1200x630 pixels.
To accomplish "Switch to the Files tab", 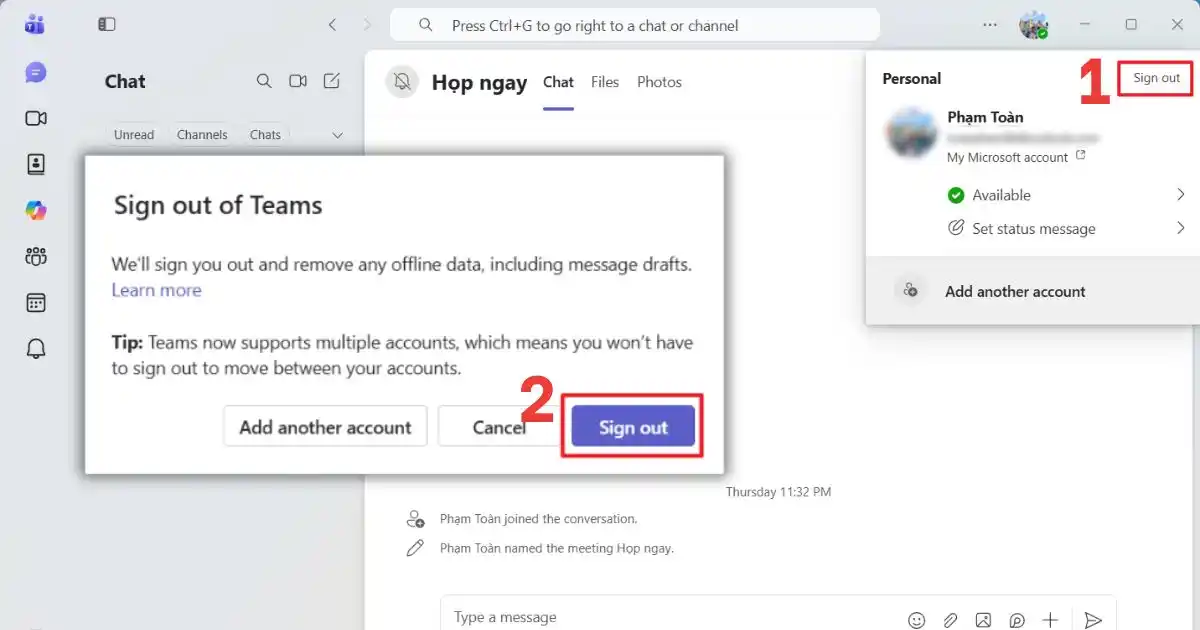I will point(605,82).
